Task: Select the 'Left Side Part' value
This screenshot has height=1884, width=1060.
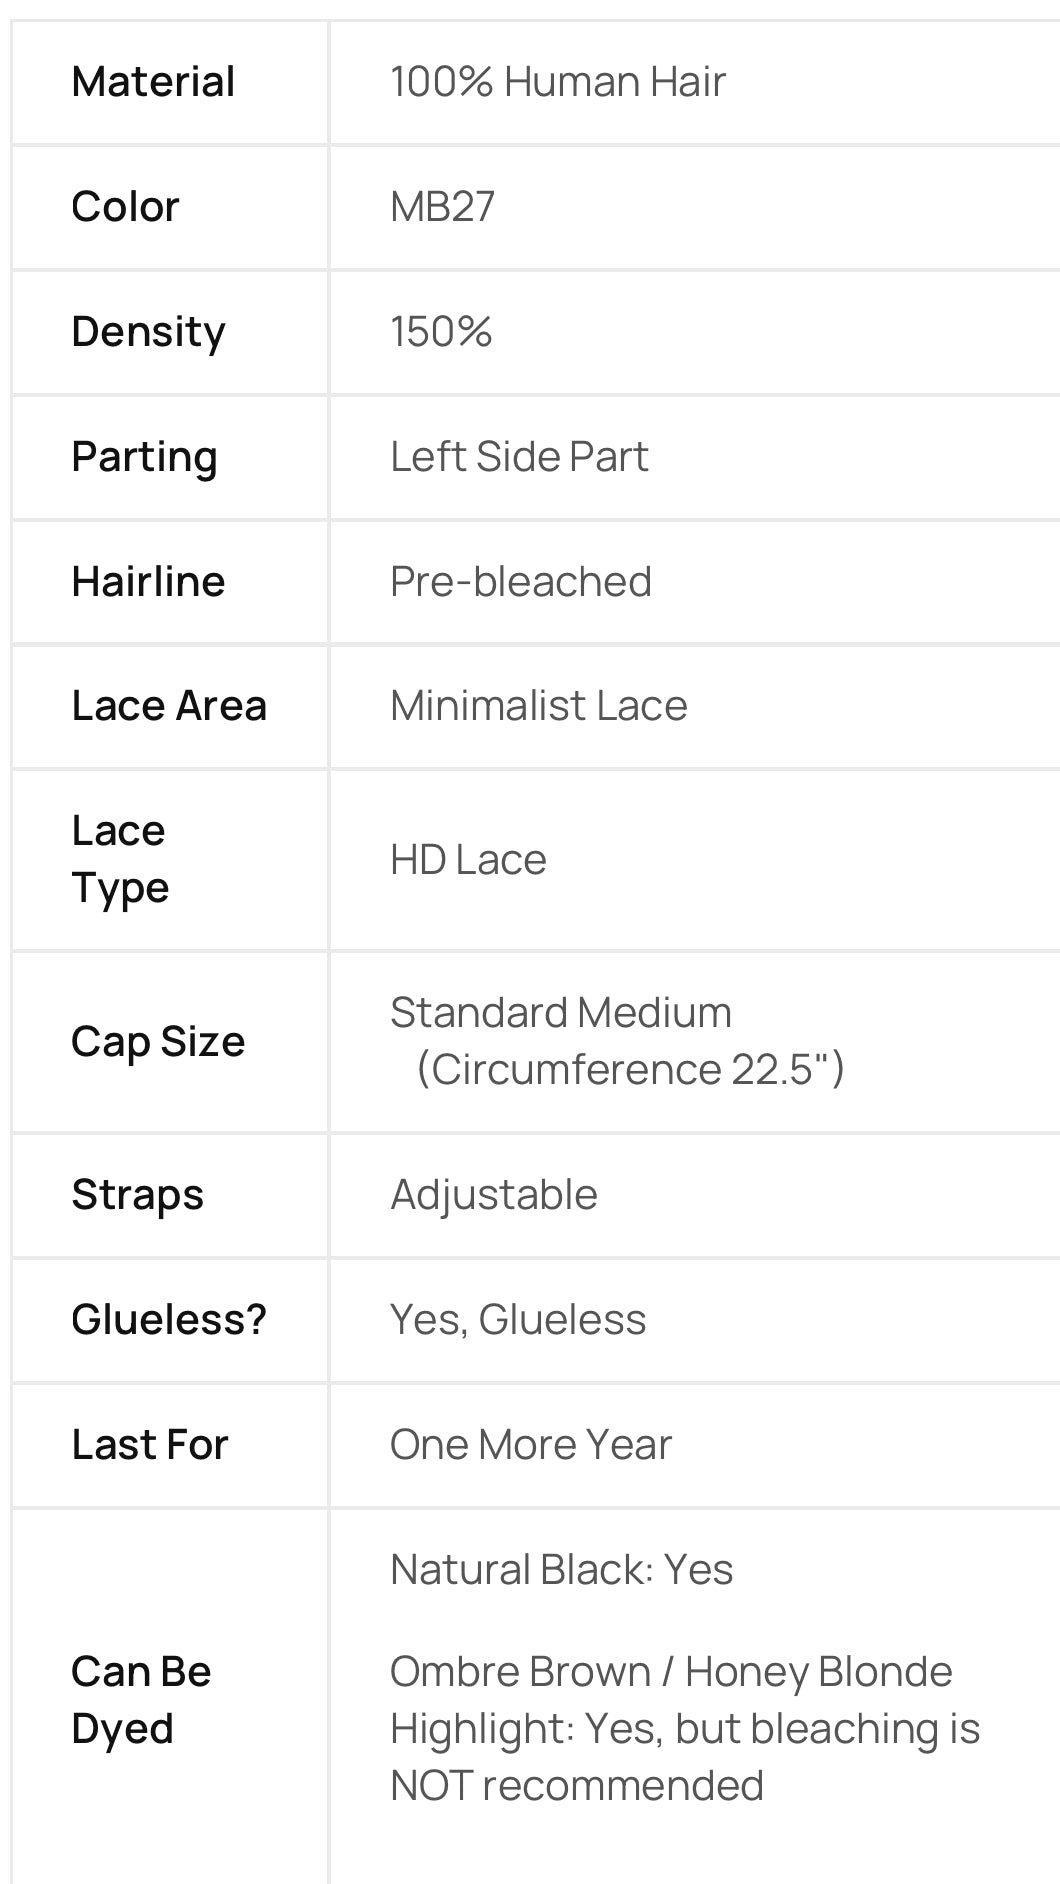Action: [x=519, y=457]
